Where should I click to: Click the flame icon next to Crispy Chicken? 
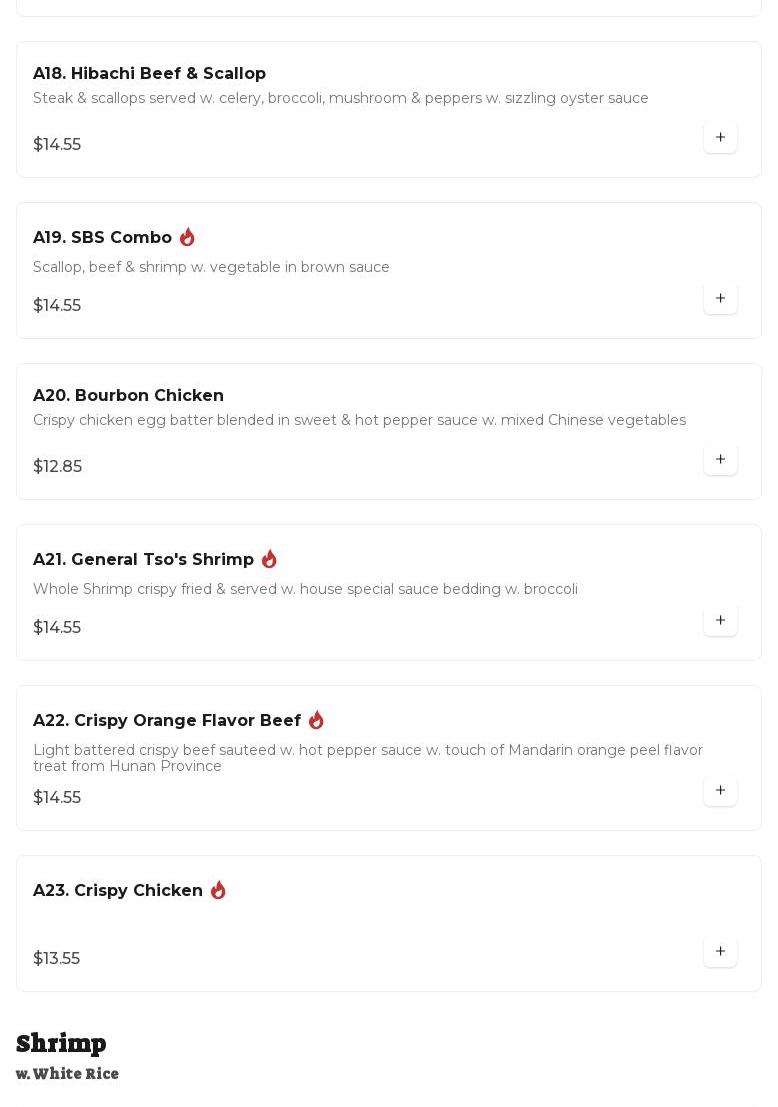pos(218,890)
